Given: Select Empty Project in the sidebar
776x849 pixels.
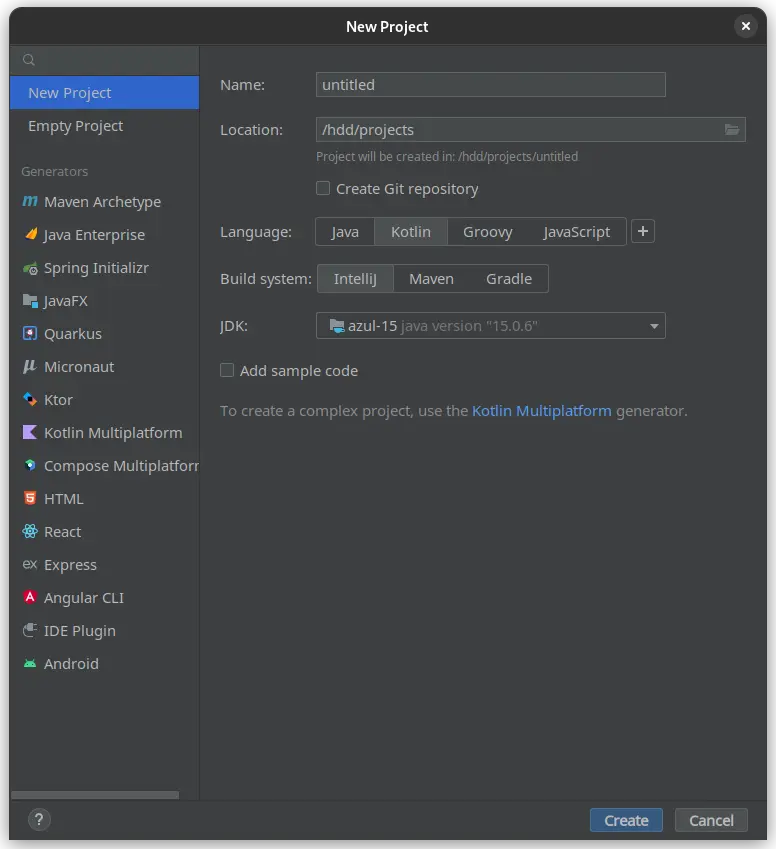Looking at the screenshot, I should coord(76,126).
